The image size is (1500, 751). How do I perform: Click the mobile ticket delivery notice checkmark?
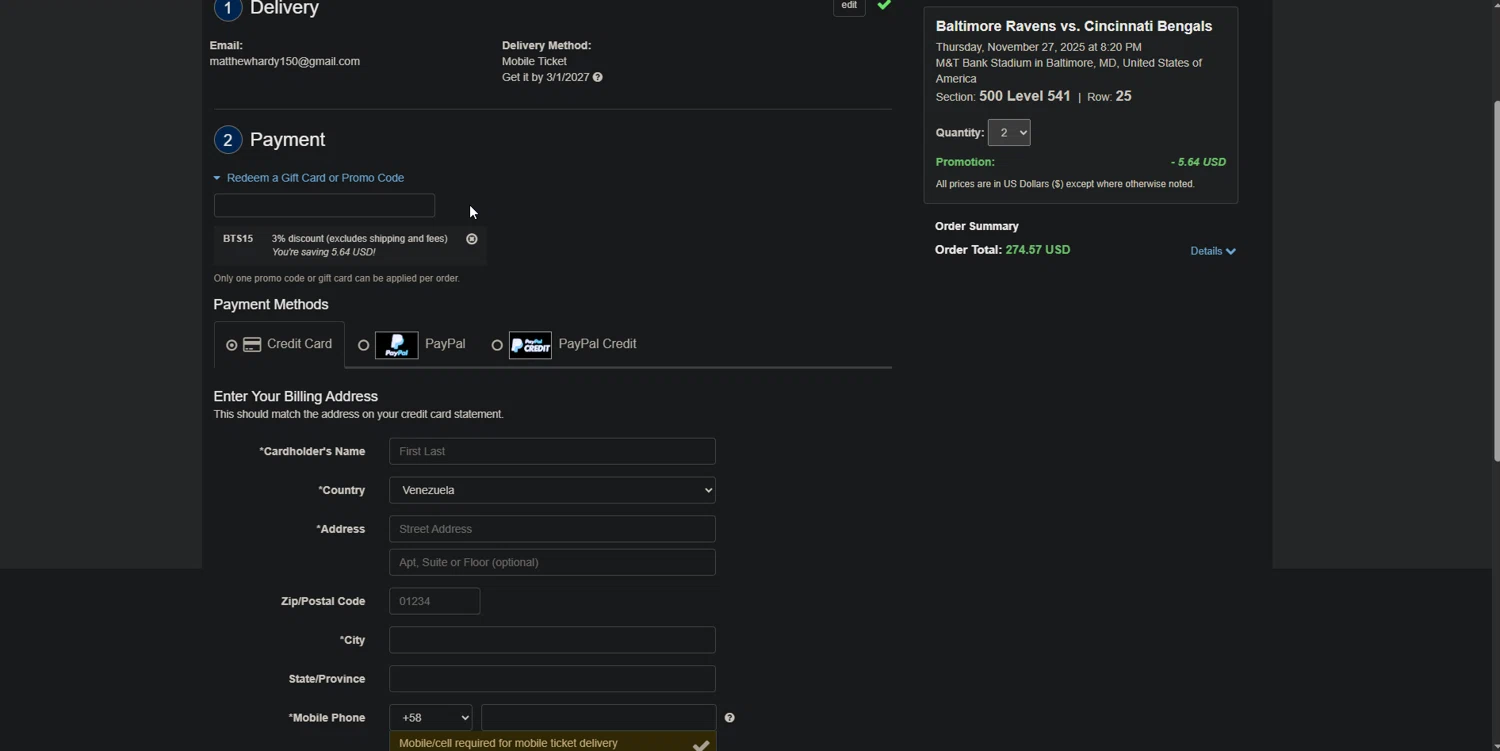coord(701,745)
